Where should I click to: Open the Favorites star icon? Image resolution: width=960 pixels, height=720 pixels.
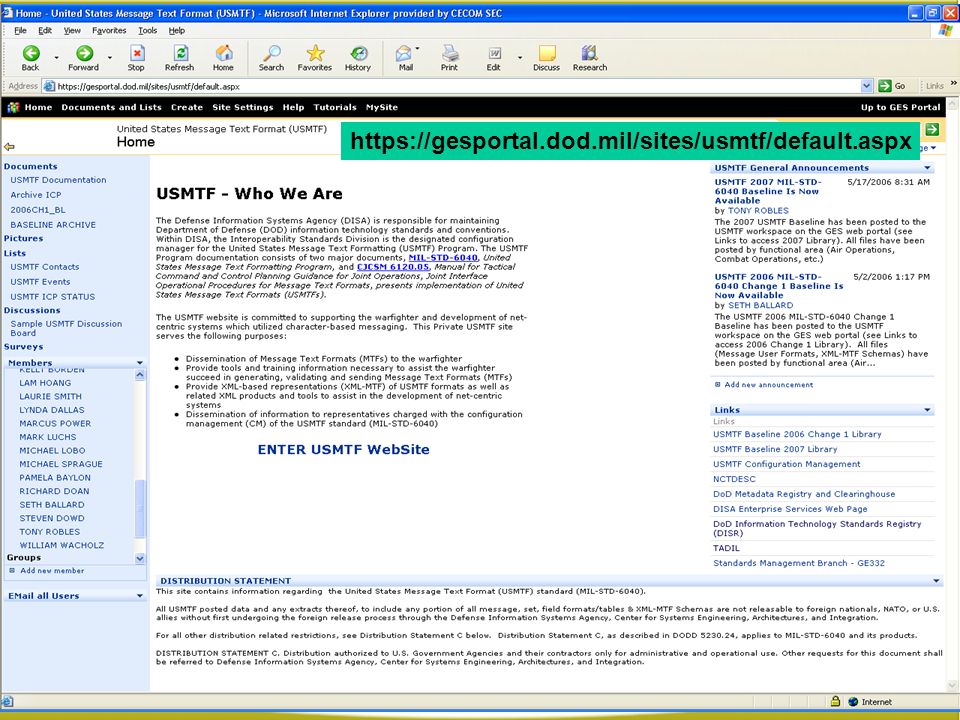(315, 53)
